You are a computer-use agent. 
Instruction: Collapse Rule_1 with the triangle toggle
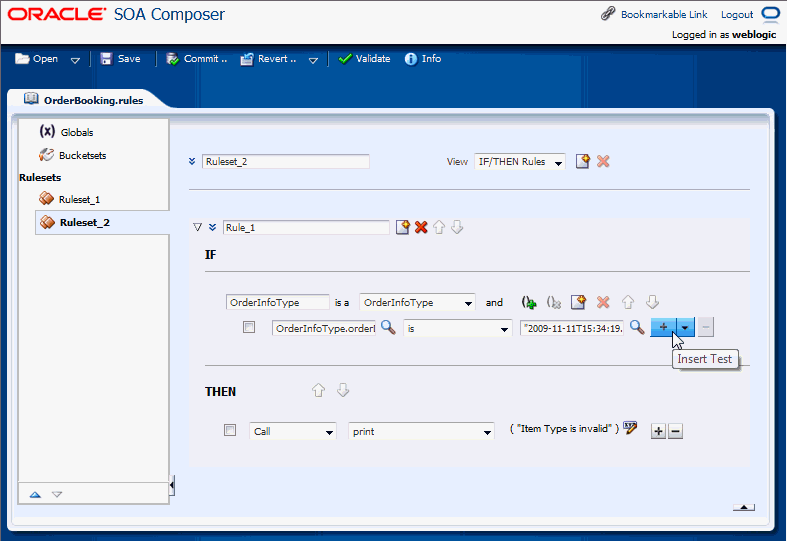[x=197, y=227]
